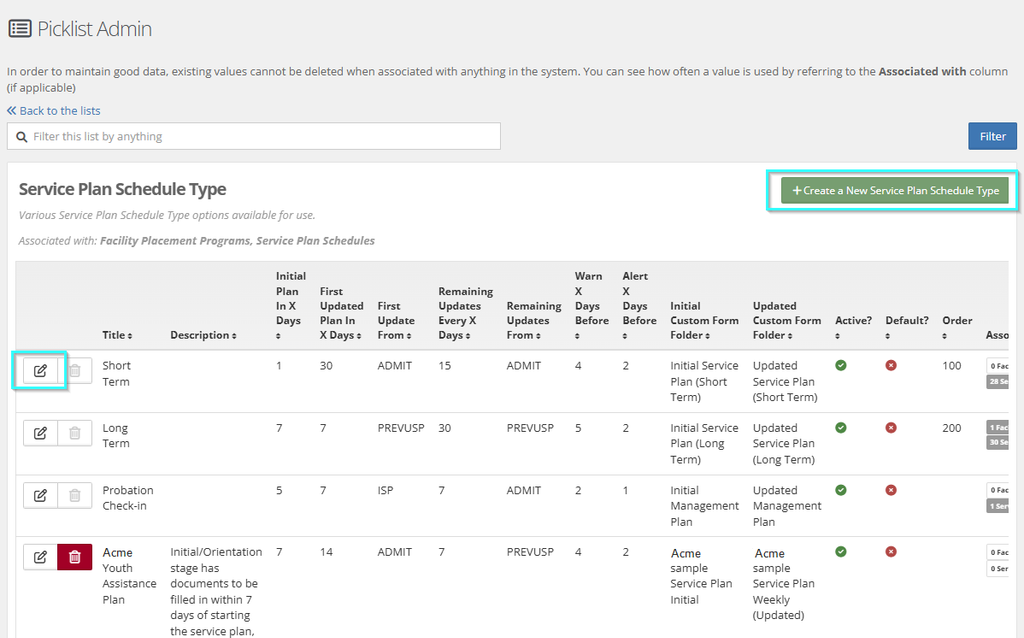Click the red Default X for Short Term

pyautogui.click(x=891, y=366)
